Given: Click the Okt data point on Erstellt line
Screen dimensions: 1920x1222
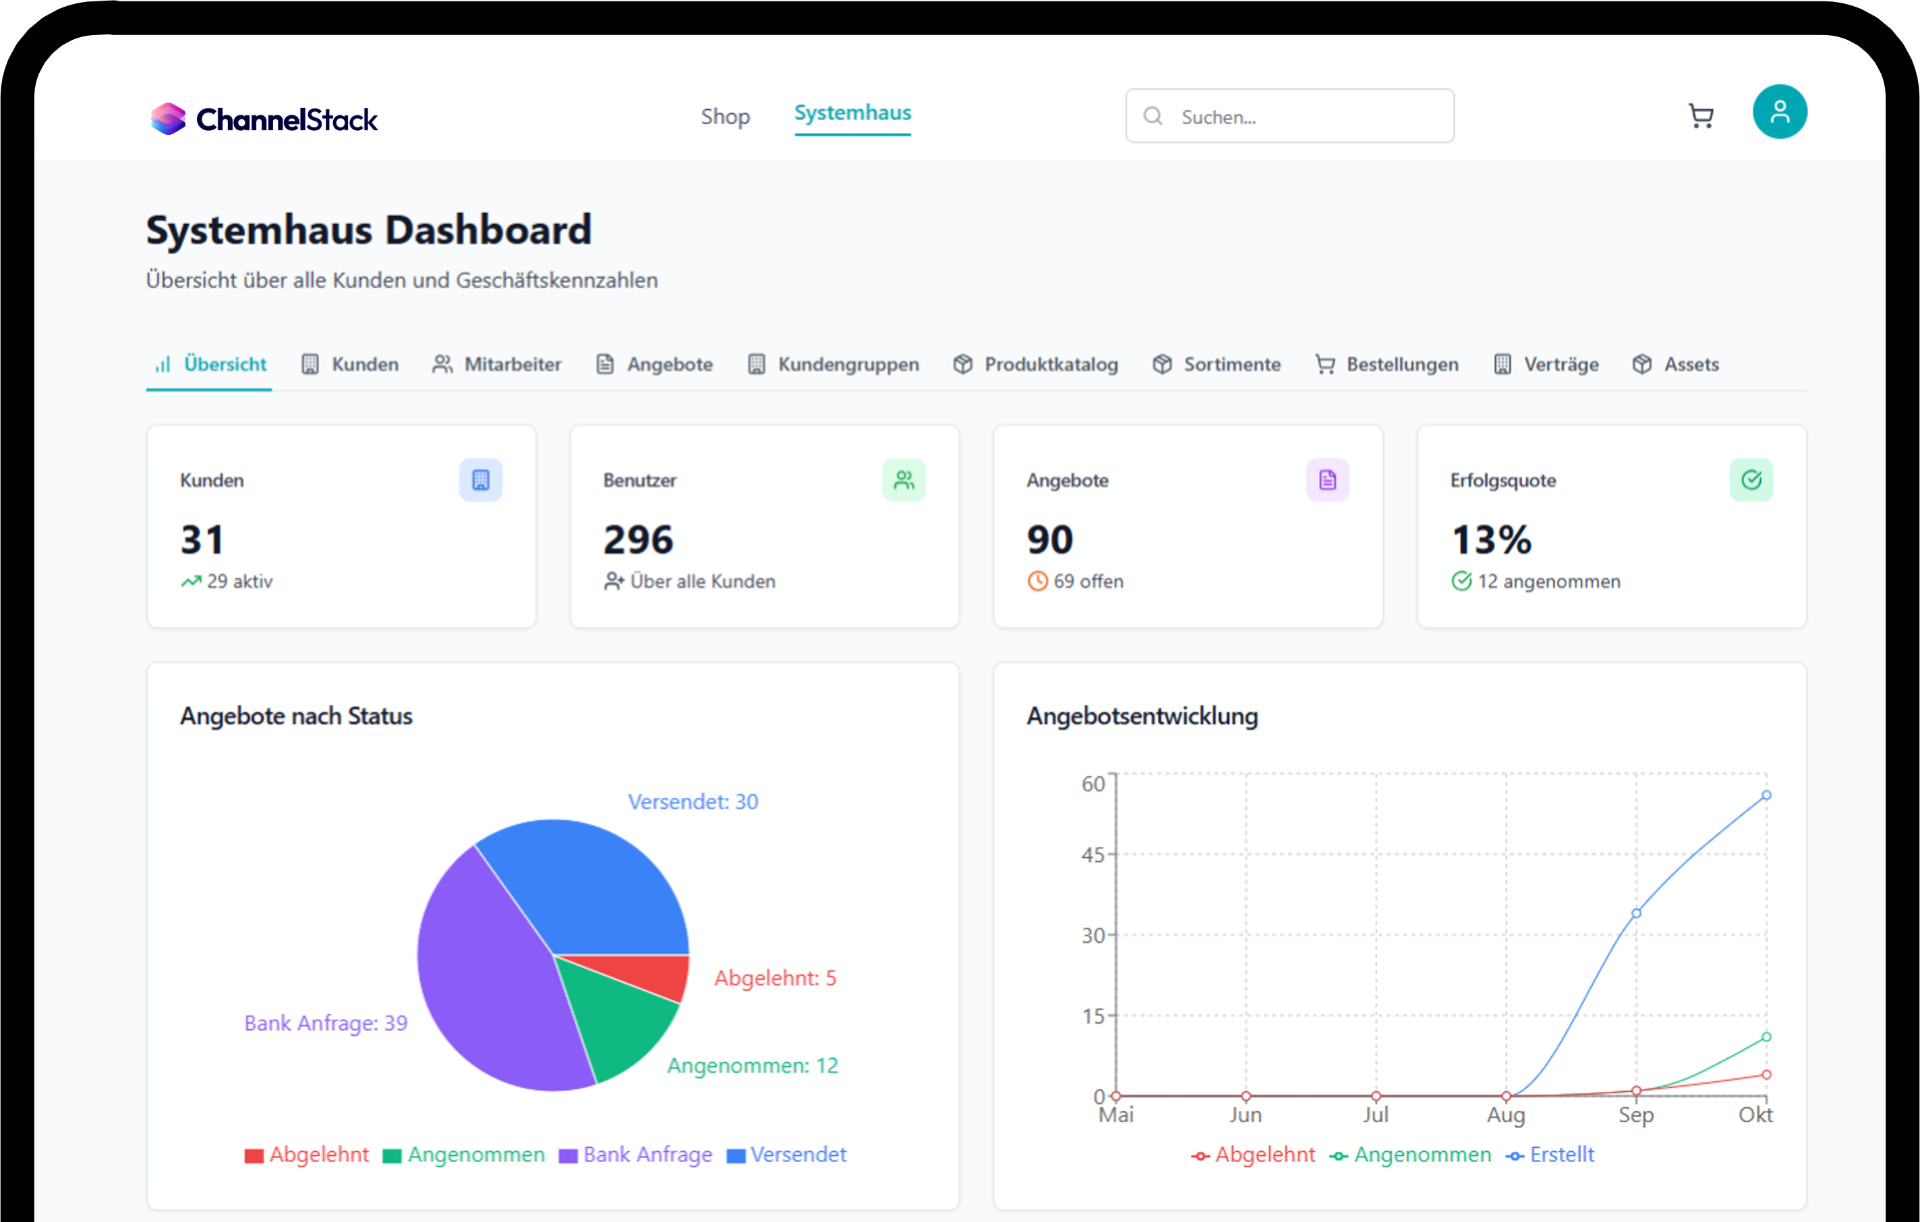Looking at the screenshot, I should (1766, 796).
